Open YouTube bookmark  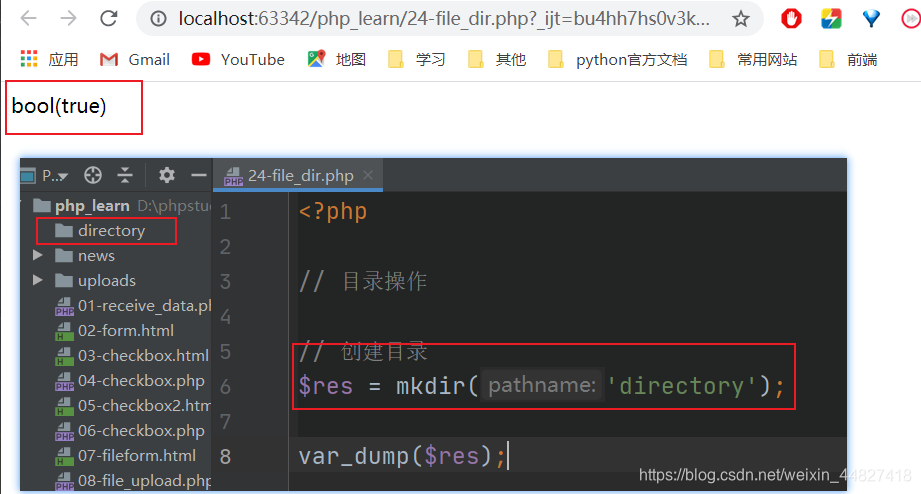tap(238, 59)
